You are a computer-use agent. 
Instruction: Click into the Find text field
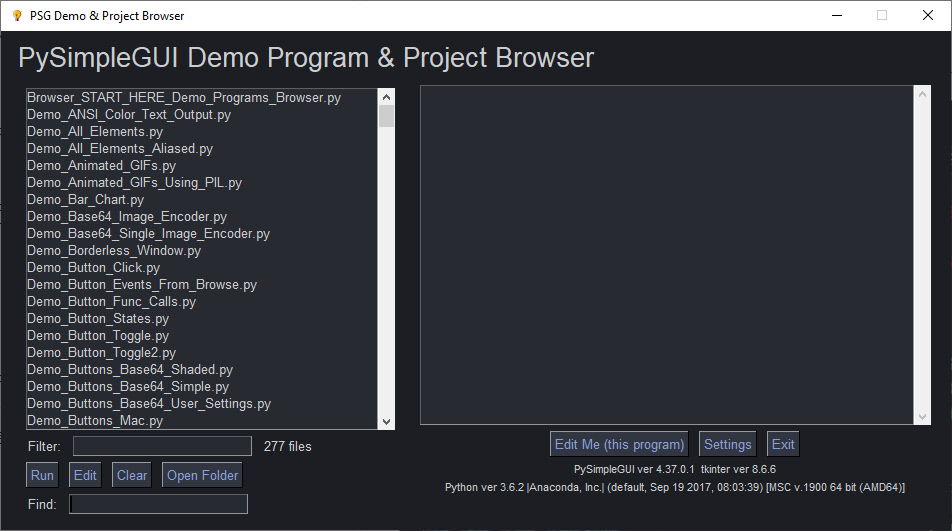[x=158, y=504]
